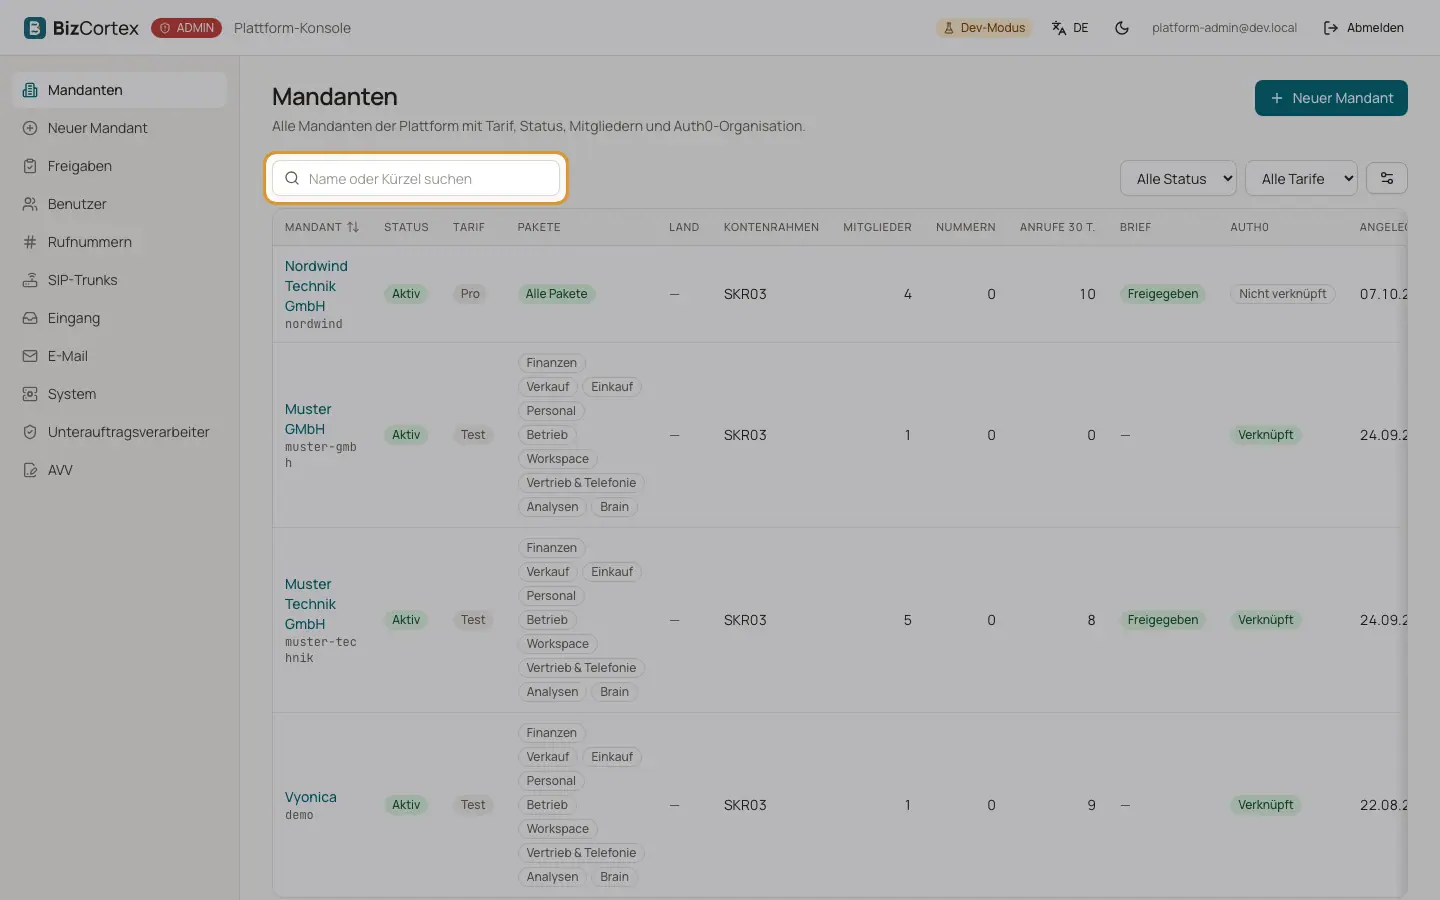This screenshot has height=900, width=1440.
Task: Click the Mitglieder column header
Action: (x=877, y=227)
